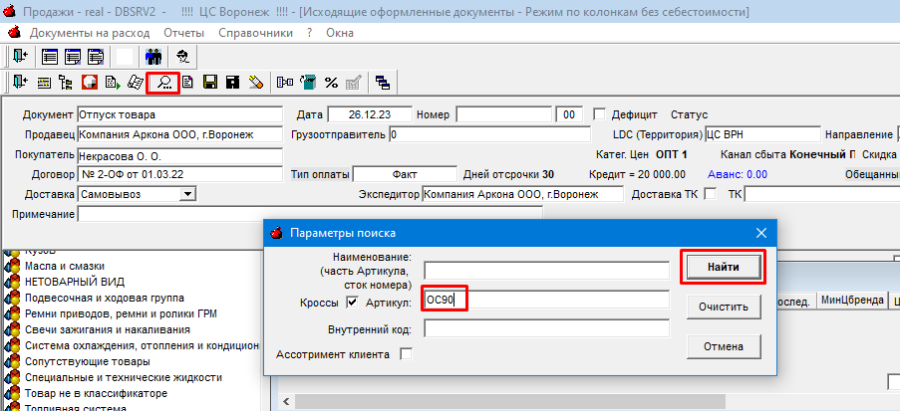
Task: Select Товар не в классификаторе tree item
Action: pyautogui.click(x=96, y=394)
